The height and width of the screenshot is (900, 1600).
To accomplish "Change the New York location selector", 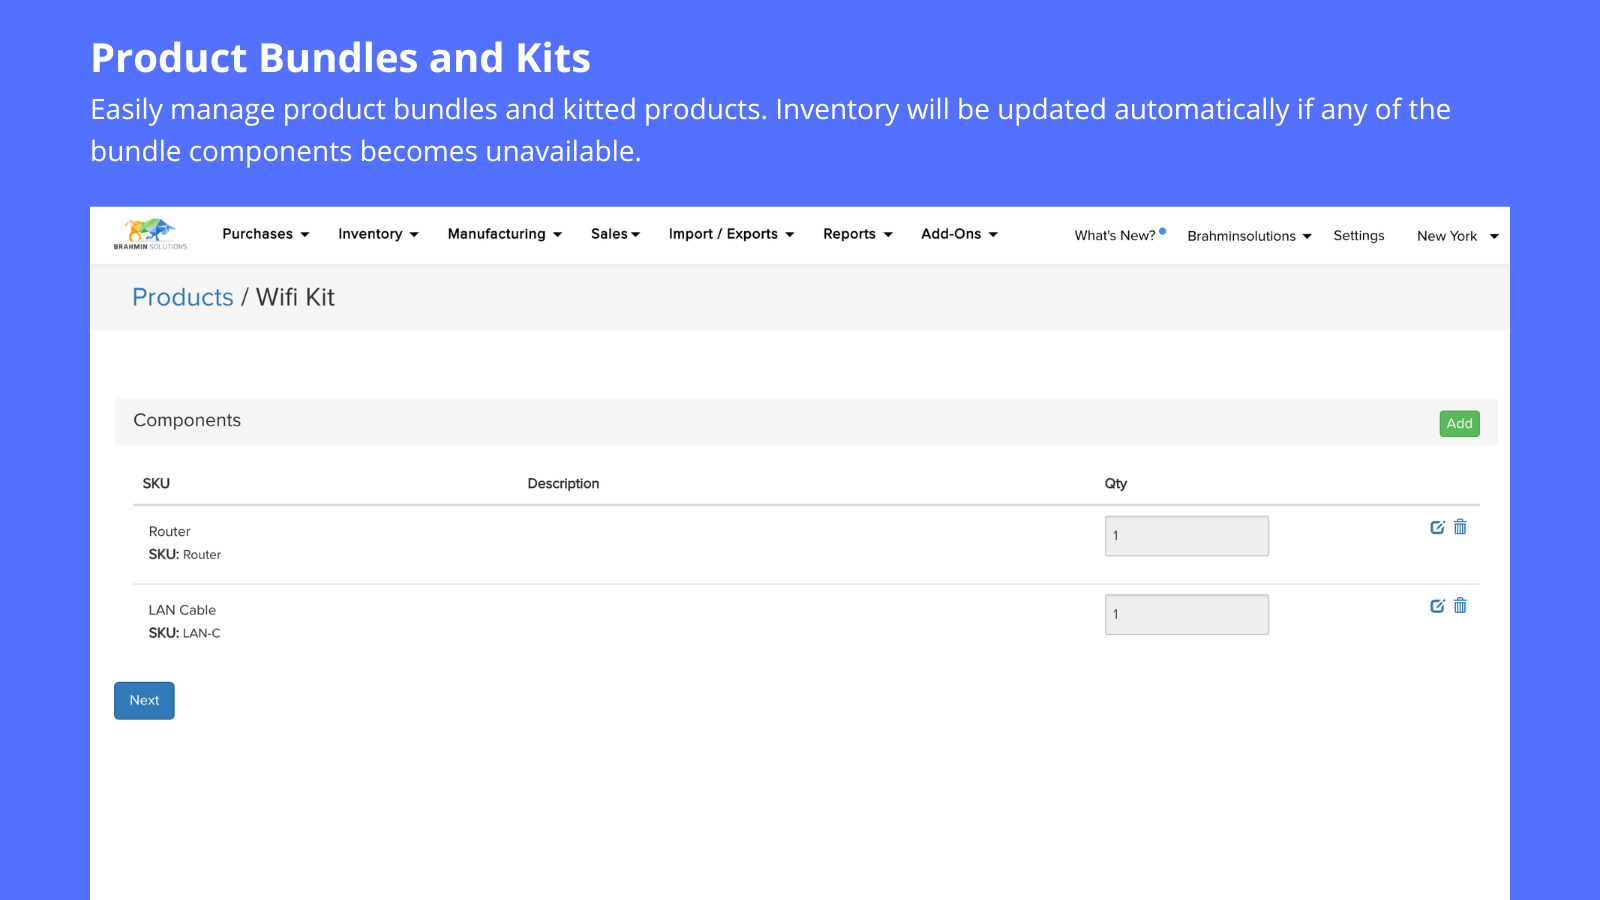I will [1457, 236].
